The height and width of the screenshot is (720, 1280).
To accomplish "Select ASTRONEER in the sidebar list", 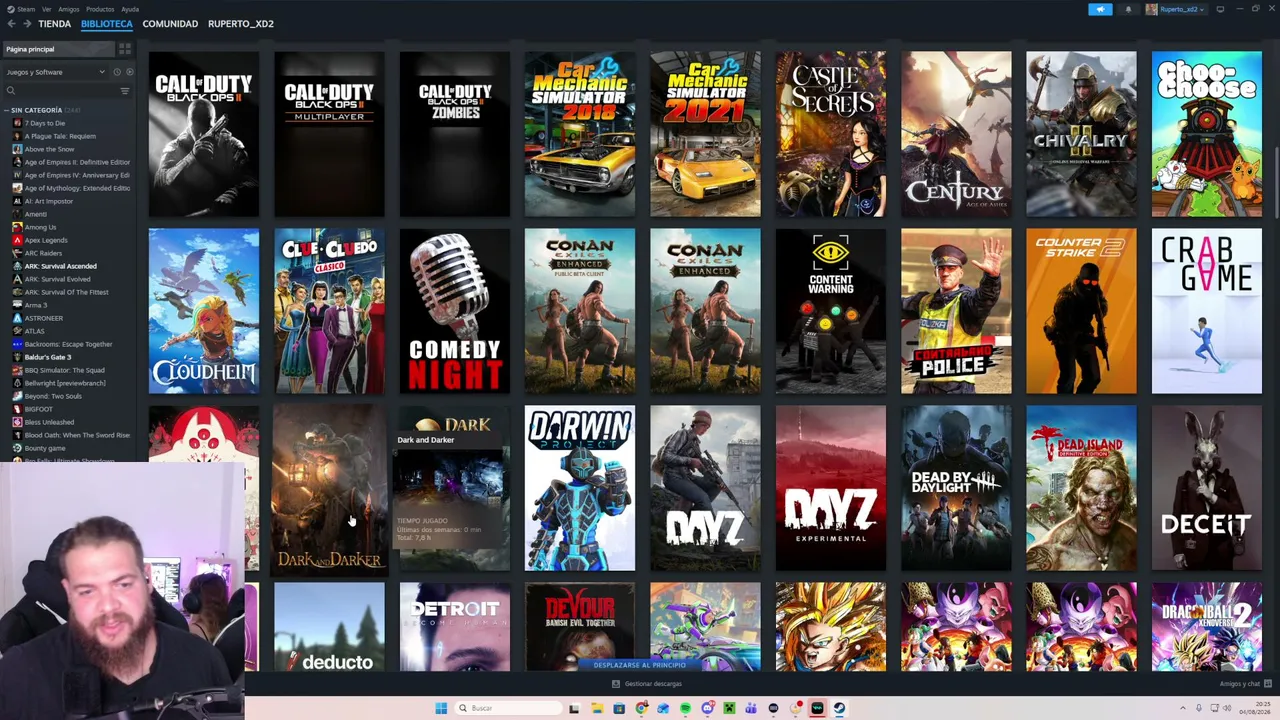I will click(x=43, y=318).
